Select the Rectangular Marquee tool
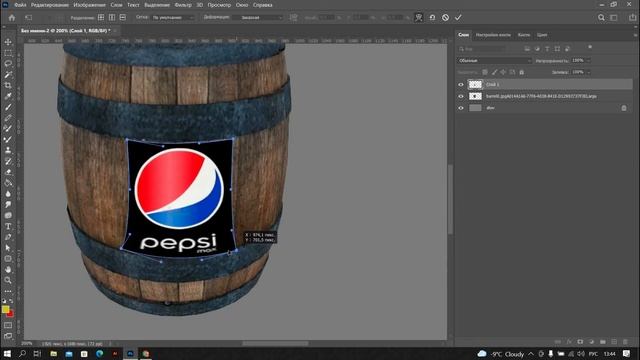Screen dimensions: 640x360 coord(8,53)
